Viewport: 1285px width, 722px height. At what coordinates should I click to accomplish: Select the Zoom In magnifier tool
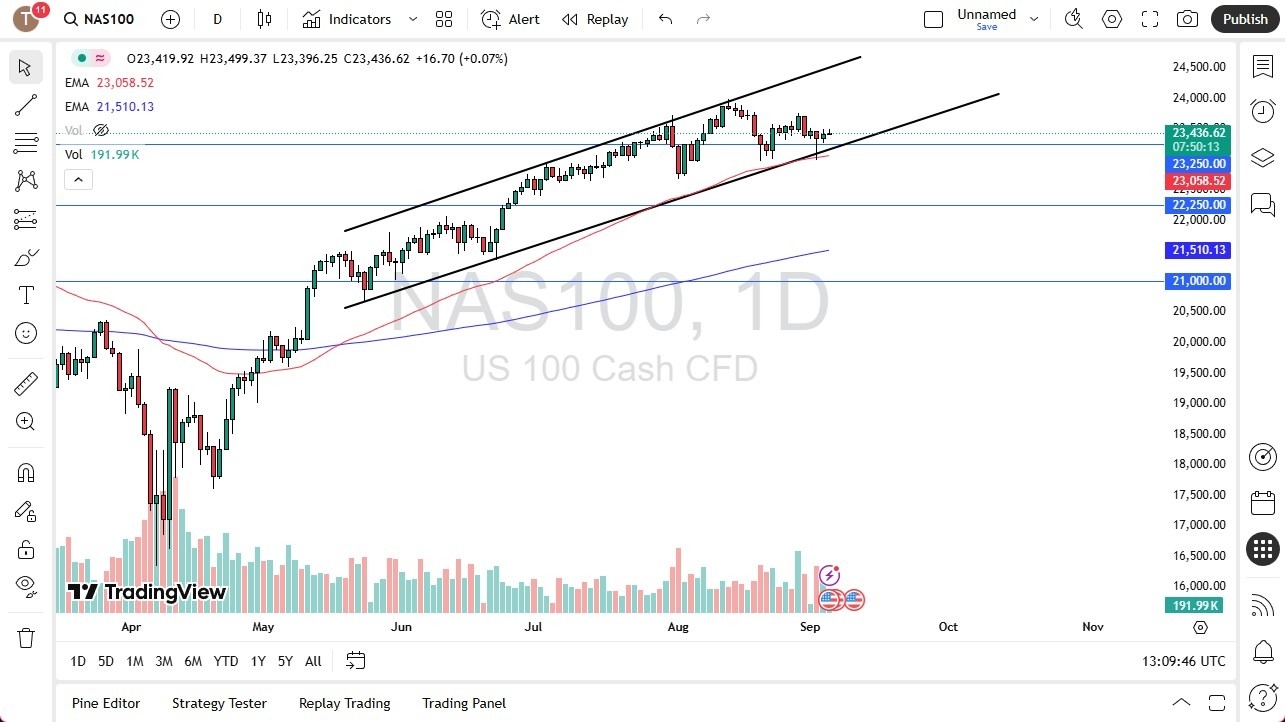pos(25,421)
